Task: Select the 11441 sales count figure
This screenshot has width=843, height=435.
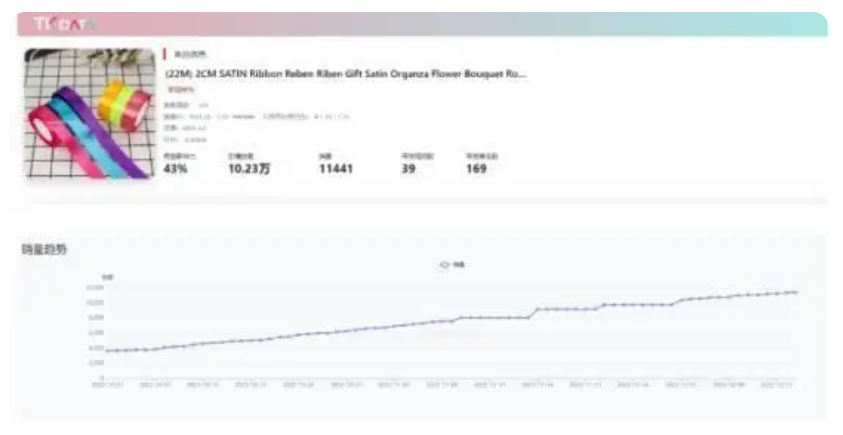Action: (336, 169)
